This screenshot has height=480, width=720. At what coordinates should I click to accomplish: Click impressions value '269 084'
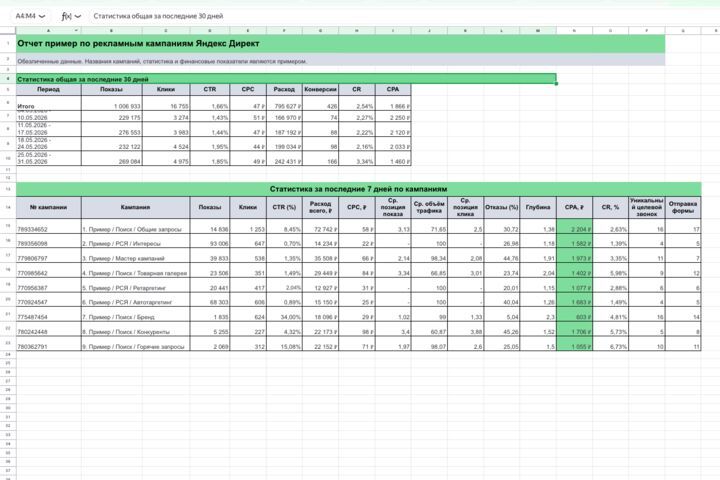[x=112, y=158]
